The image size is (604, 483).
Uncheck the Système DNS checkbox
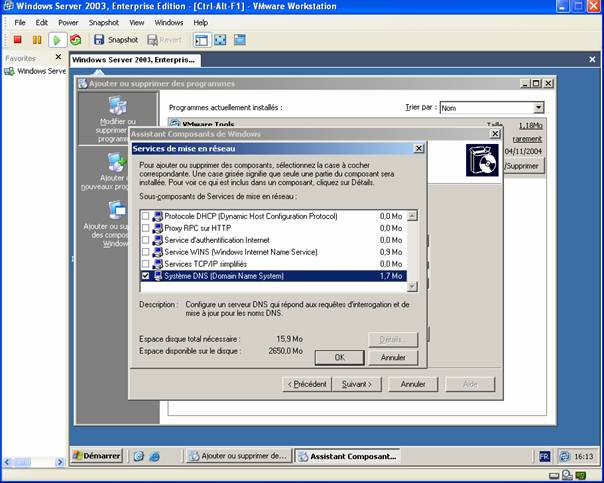146,276
